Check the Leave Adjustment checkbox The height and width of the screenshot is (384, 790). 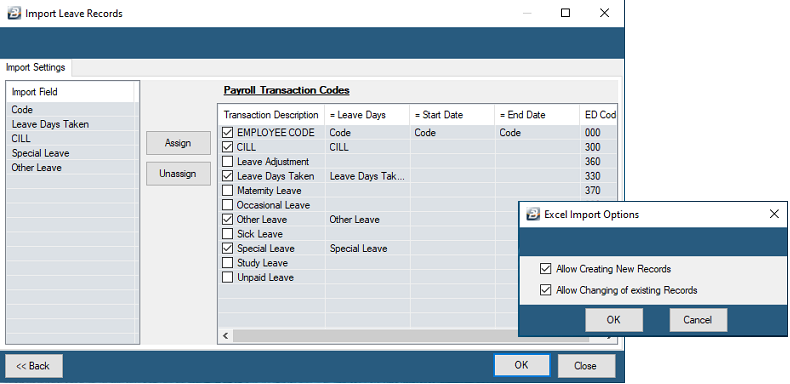point(228,162)
